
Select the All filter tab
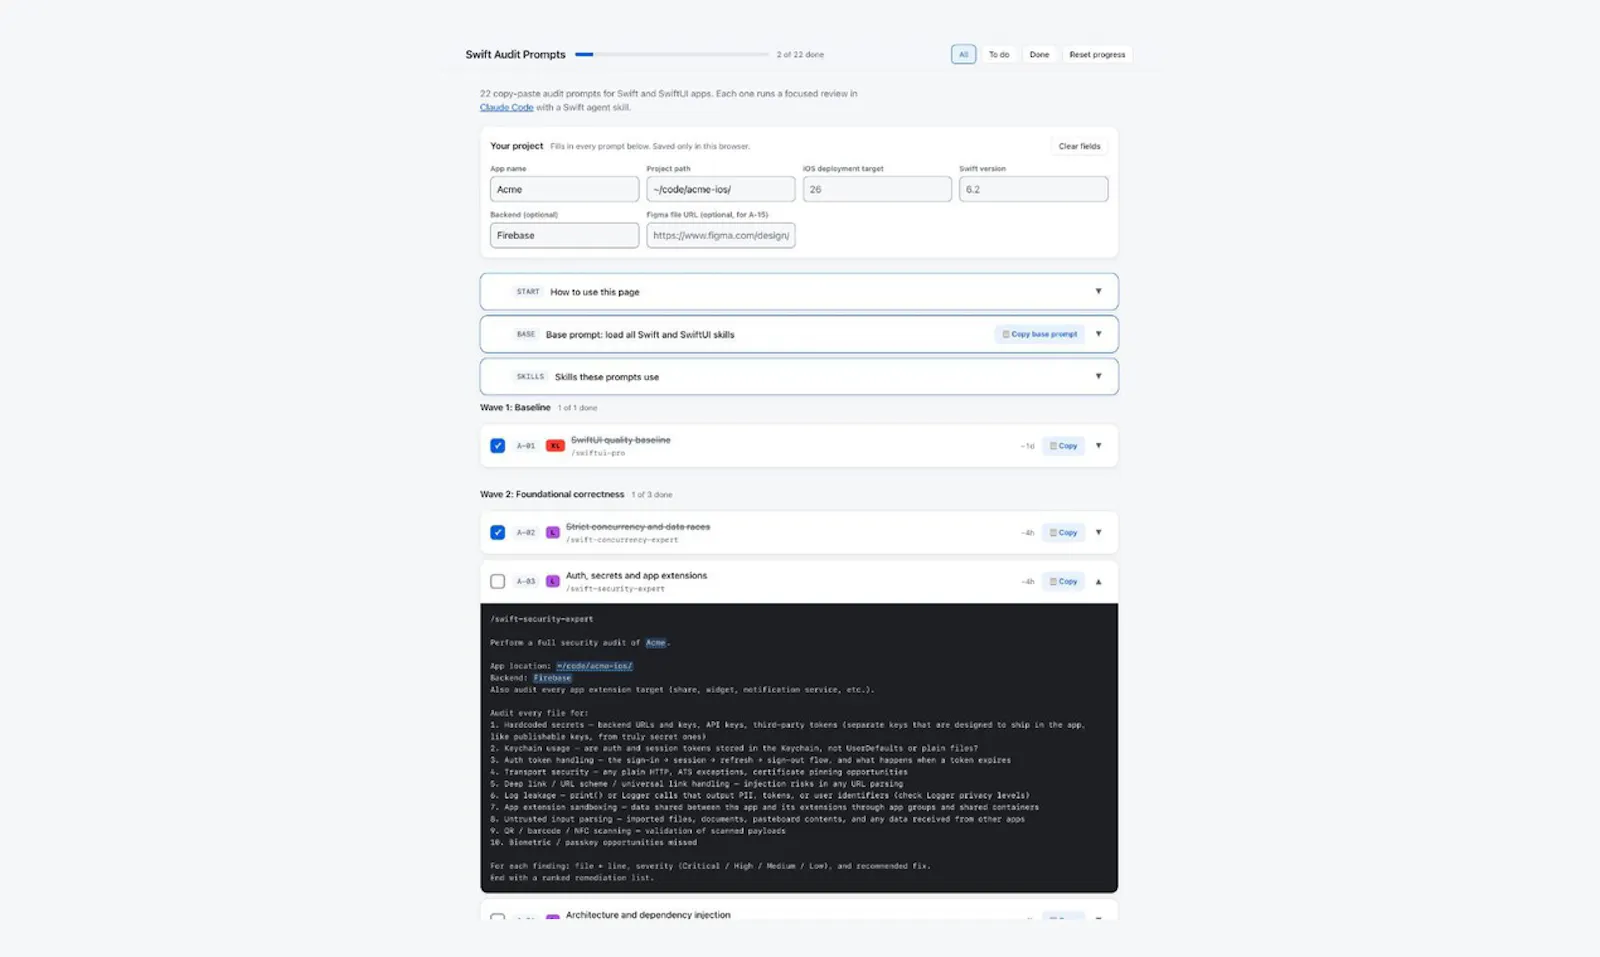(963, 55)
